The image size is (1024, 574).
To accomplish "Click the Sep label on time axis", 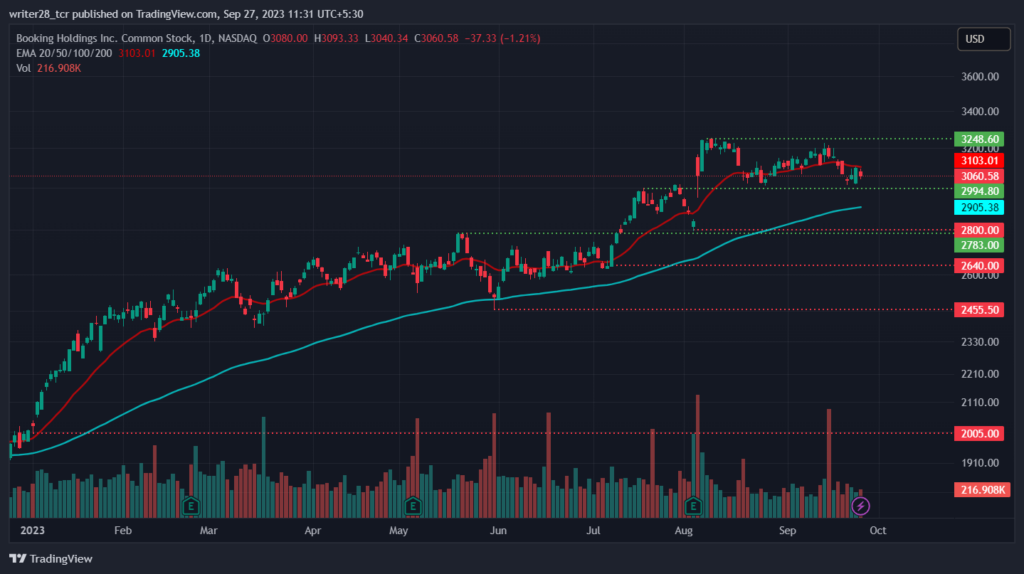I will coord(788,531).
